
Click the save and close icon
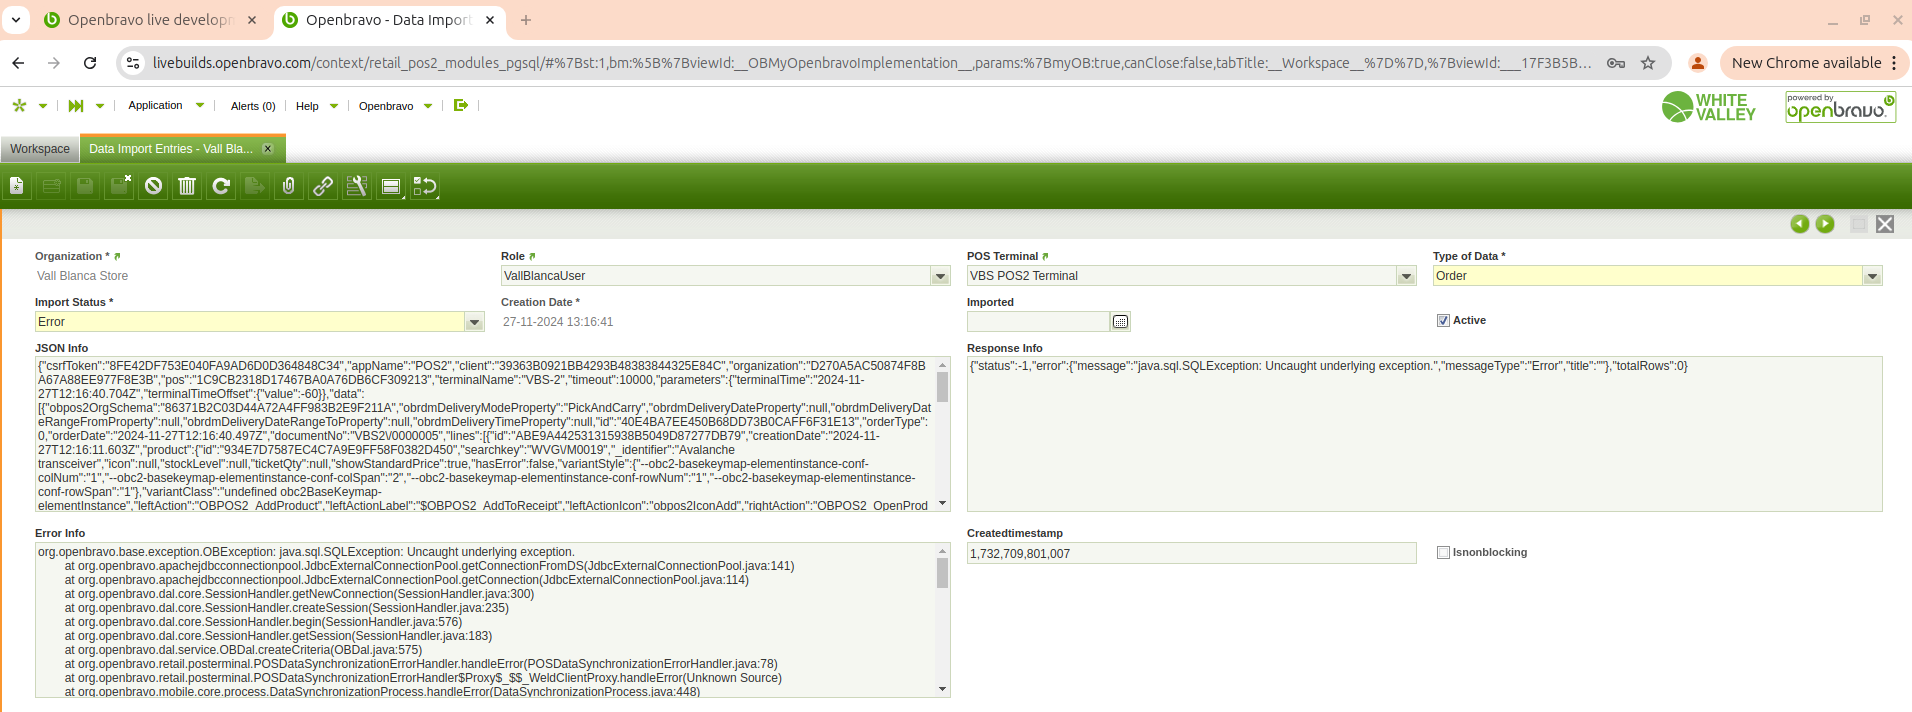tap(119, 186)
